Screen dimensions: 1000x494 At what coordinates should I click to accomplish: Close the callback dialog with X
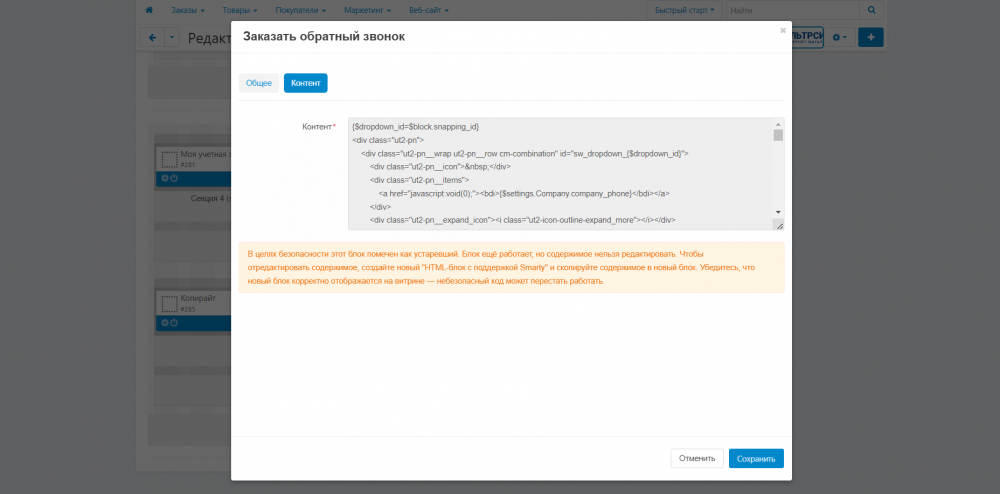[x=782, y=31]
